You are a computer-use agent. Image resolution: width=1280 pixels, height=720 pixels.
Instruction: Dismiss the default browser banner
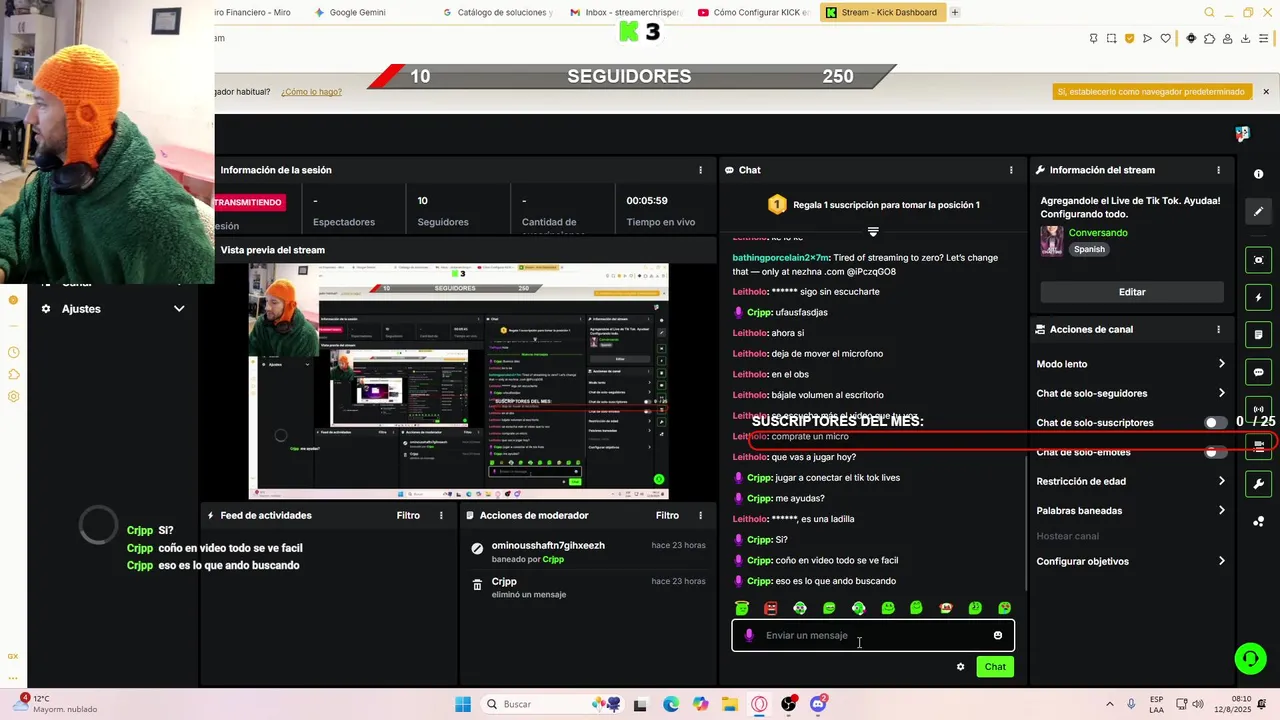[x=1265, y=91]
